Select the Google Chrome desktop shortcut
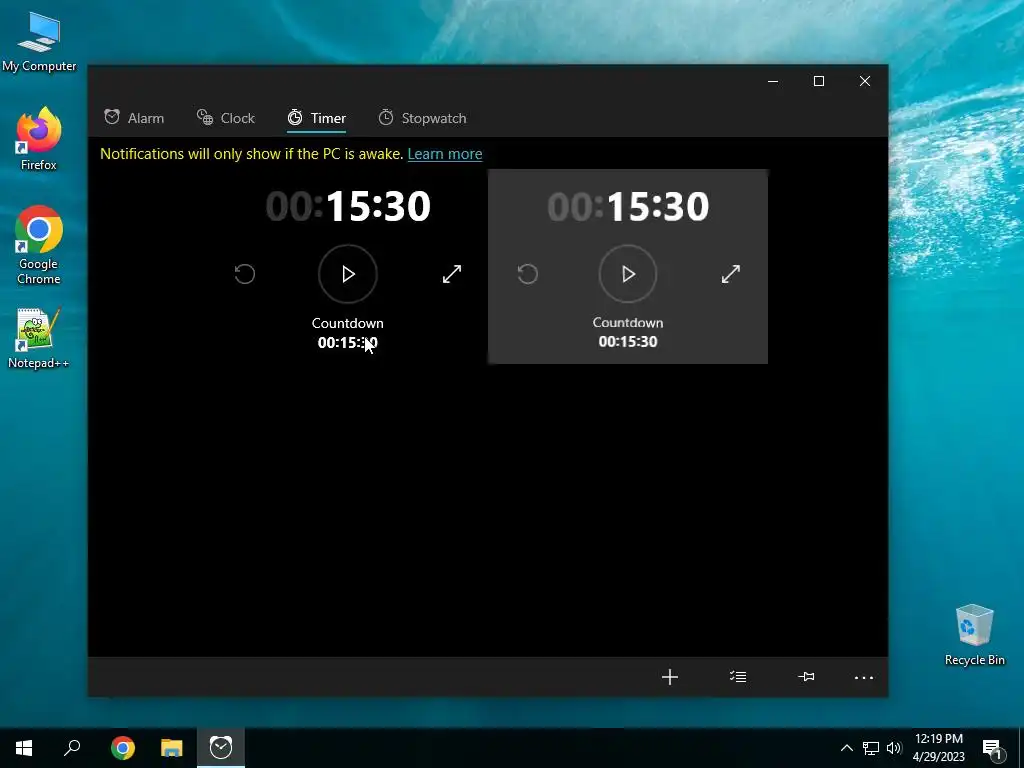Screen dimensions: 1024x768 (x=39, y=245)
